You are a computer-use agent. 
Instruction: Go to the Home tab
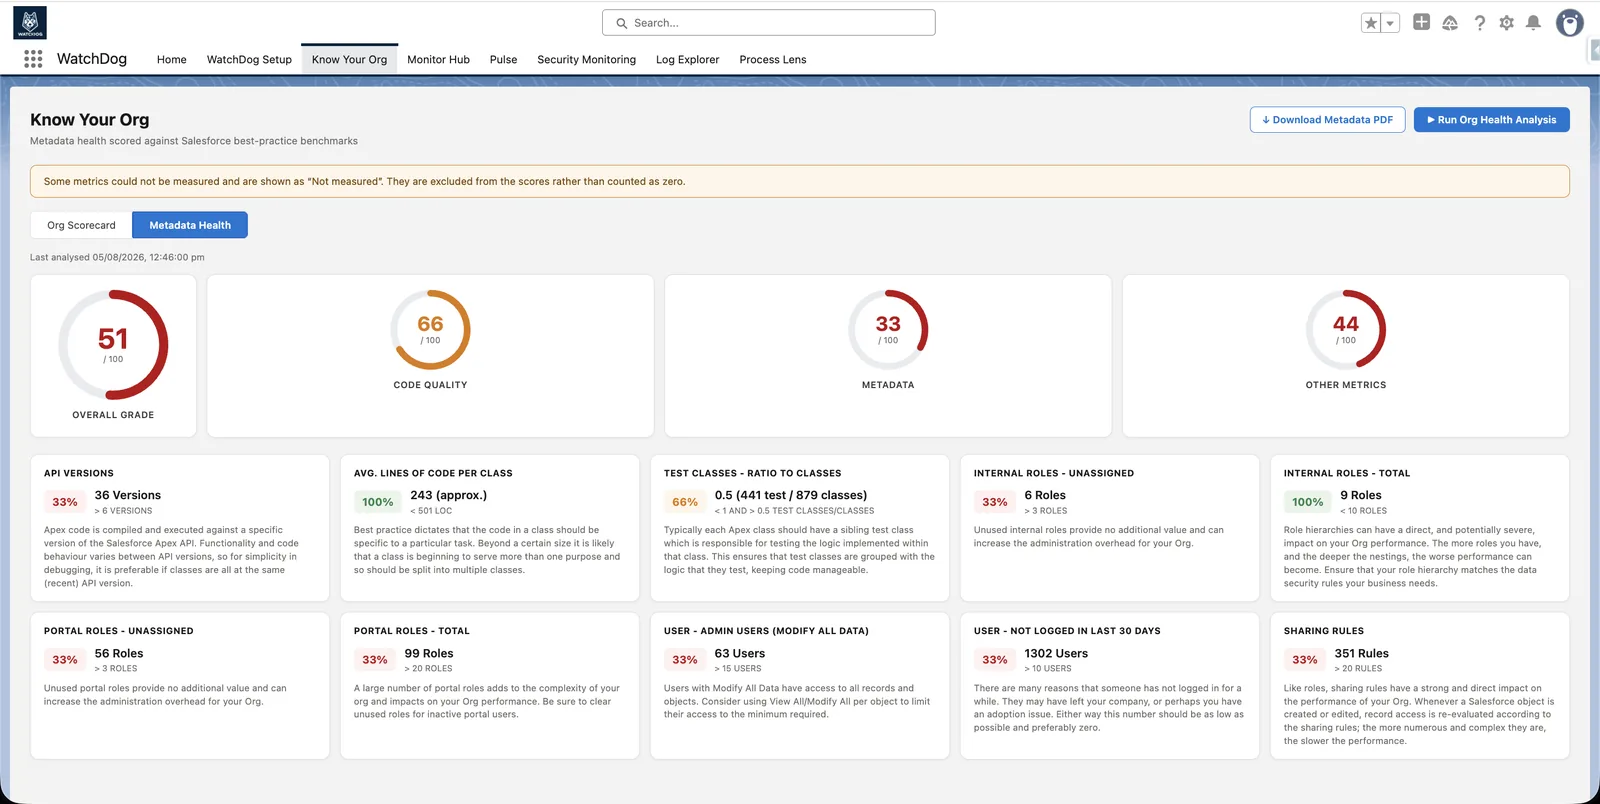pyautogui.click(x=172, y=59)
